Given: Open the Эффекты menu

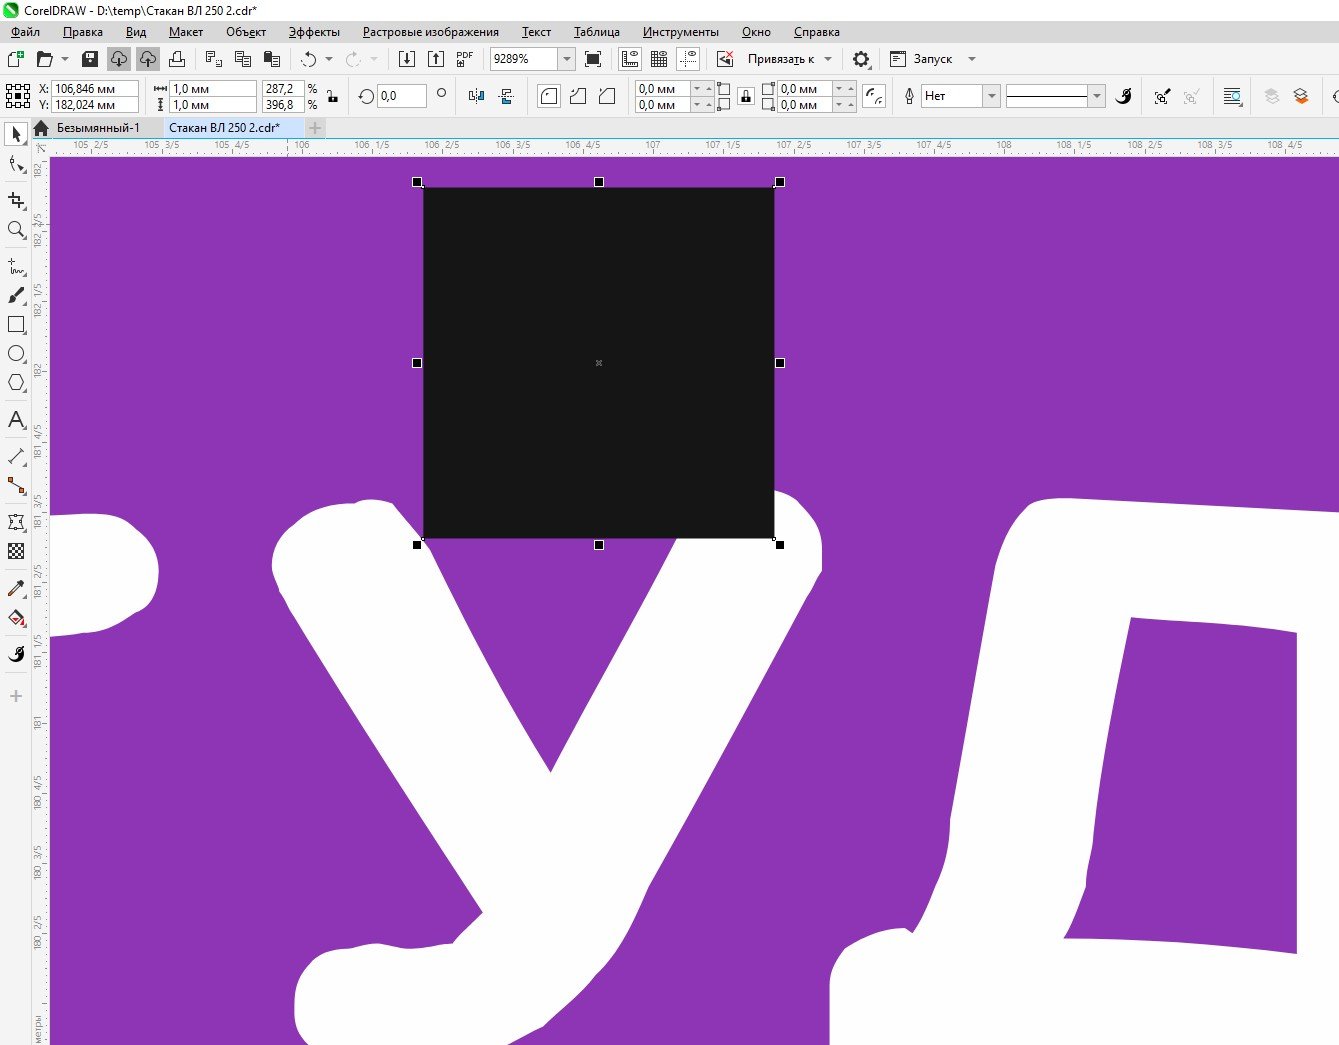Looking at the screenshot, I should click(x=314, y=32).
